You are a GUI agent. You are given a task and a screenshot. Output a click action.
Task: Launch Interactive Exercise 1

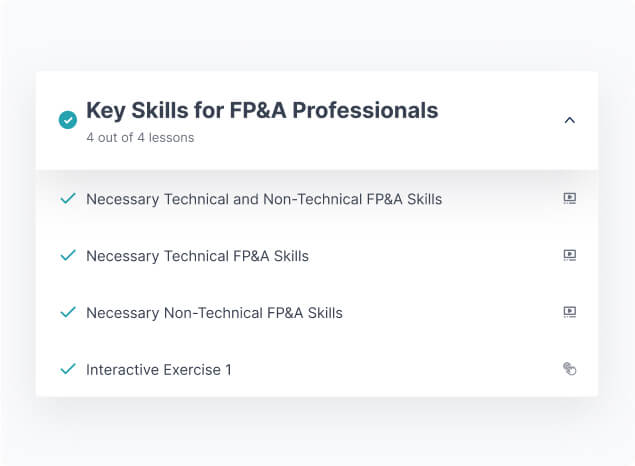(x=158, y=370)
